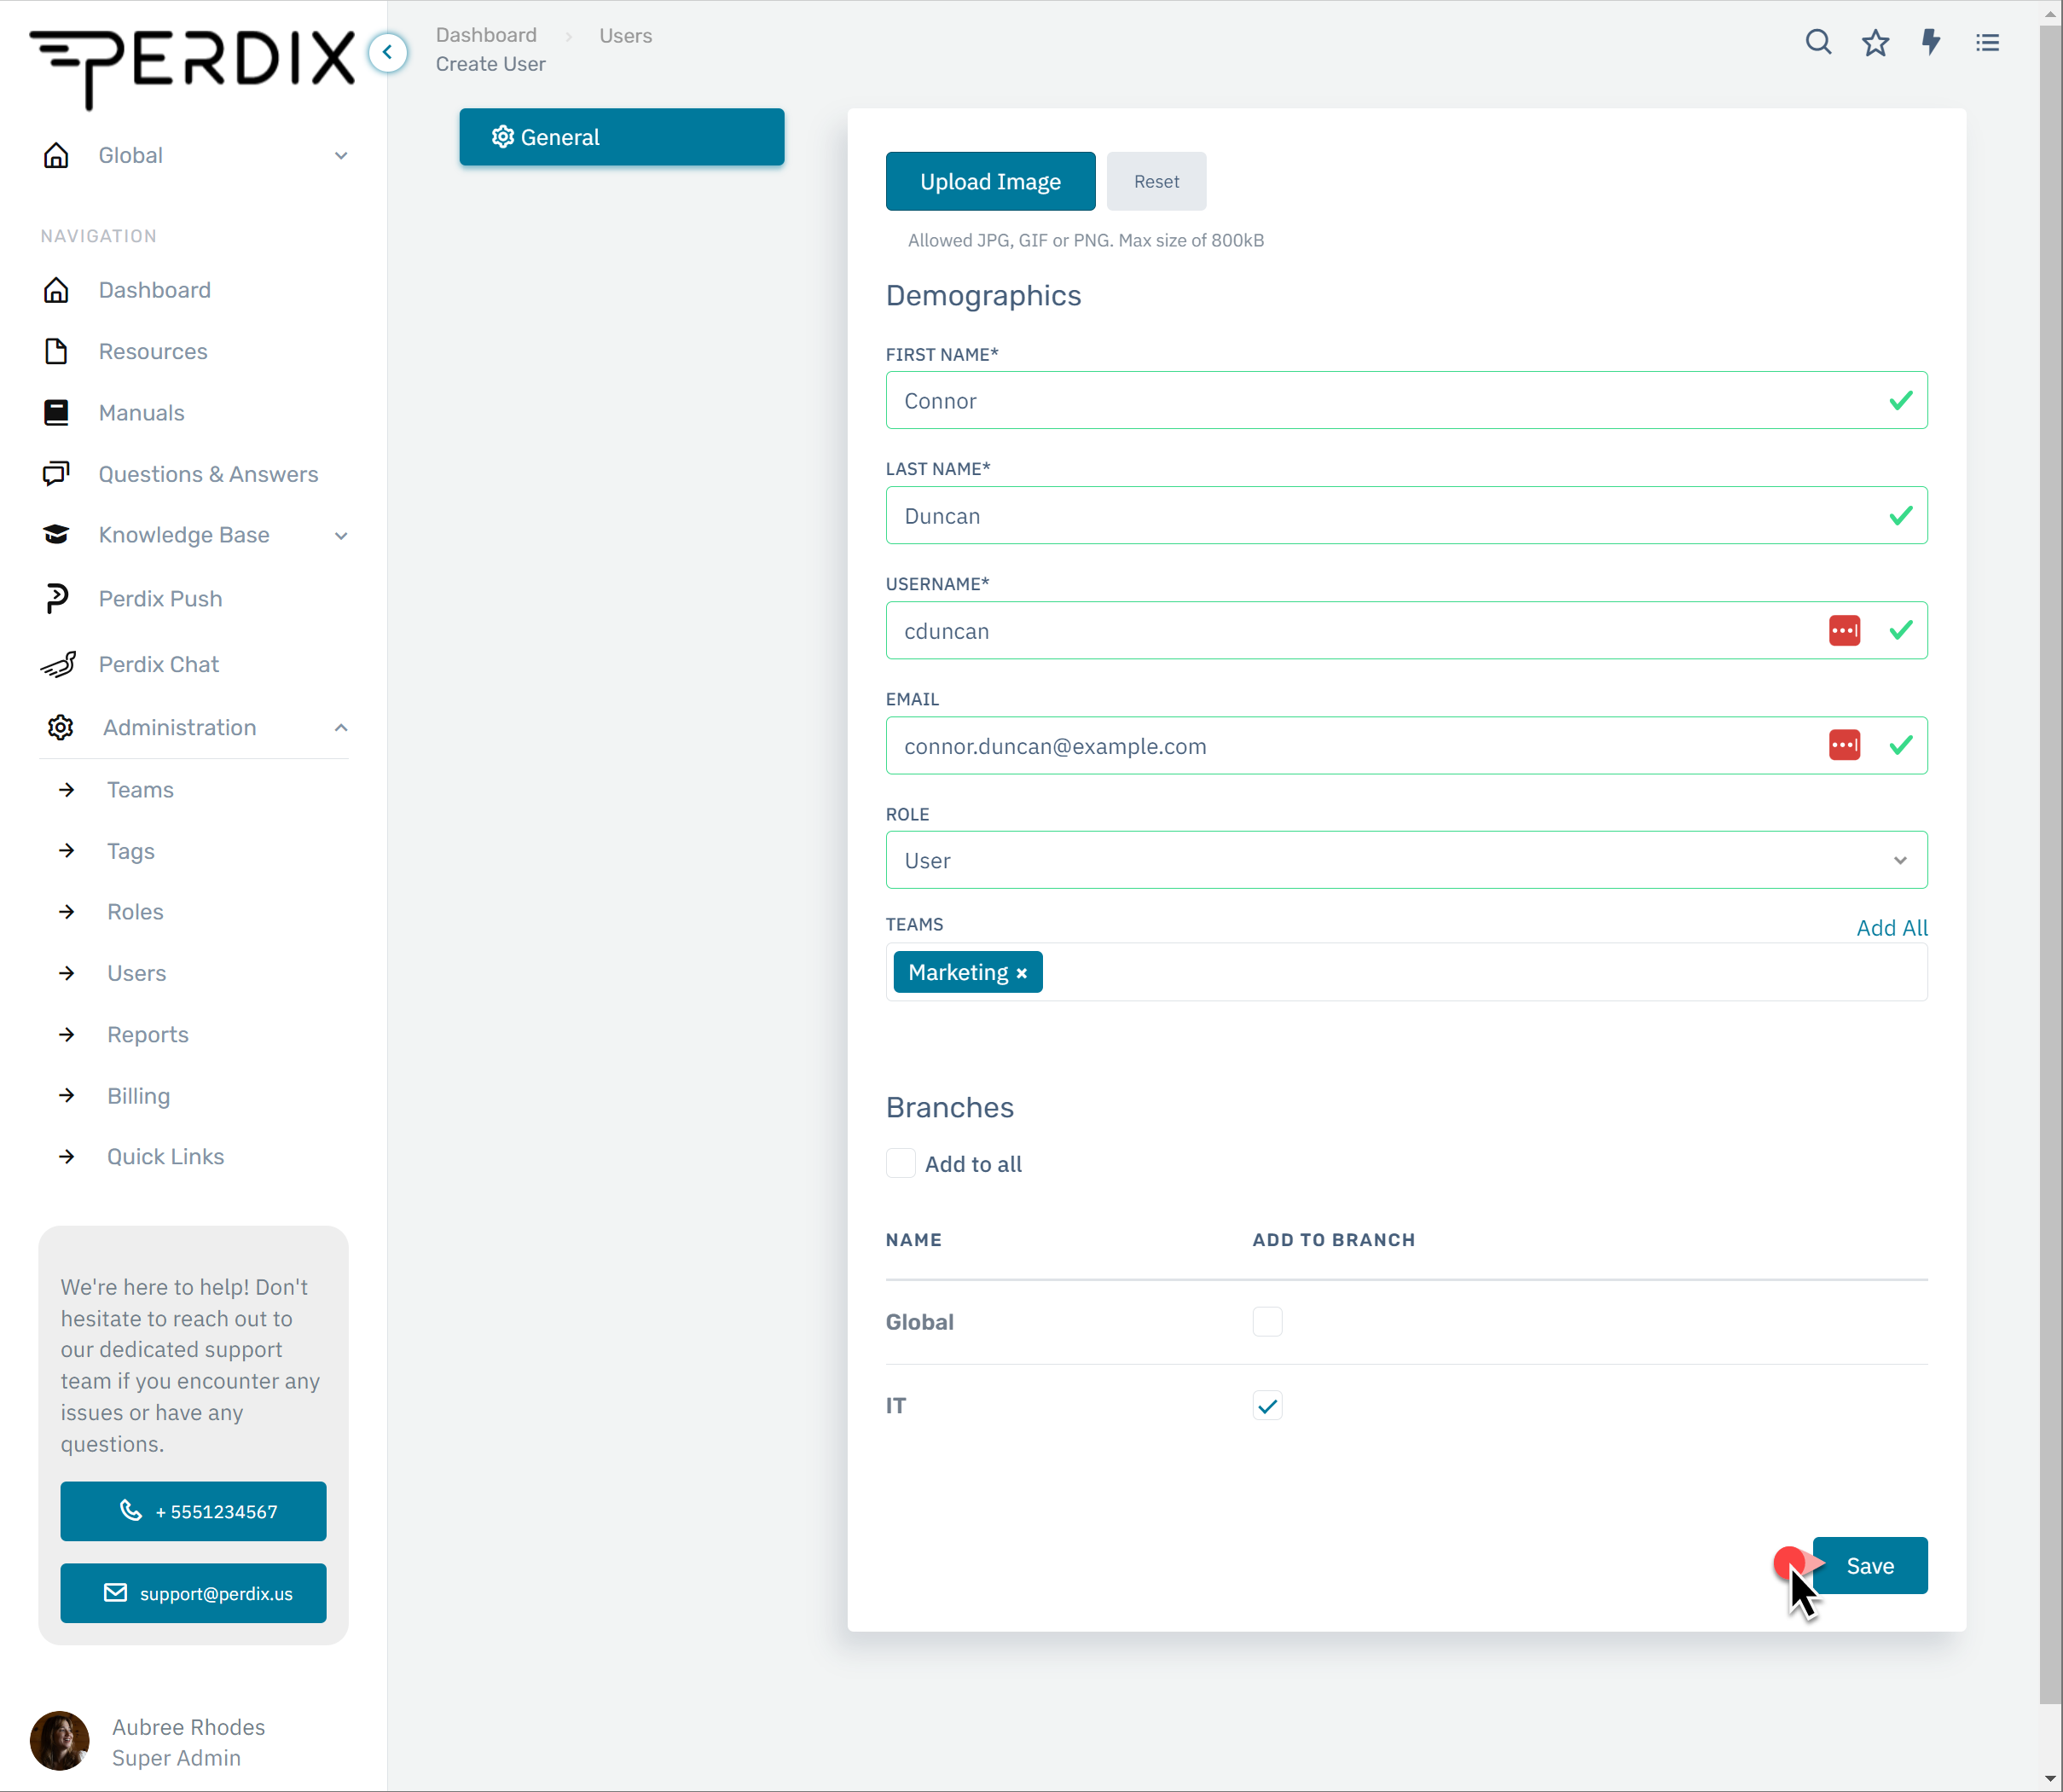
Task: Click the favorites star icon
Action: click(x=1875, y=42)
